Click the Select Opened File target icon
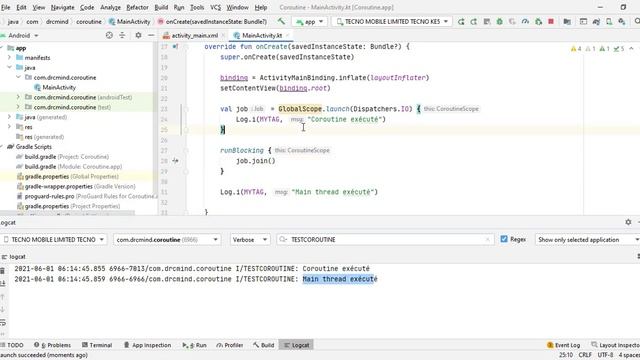Viewport: 640px width, 360px height. pyautogui.click(x=109, y=36)
